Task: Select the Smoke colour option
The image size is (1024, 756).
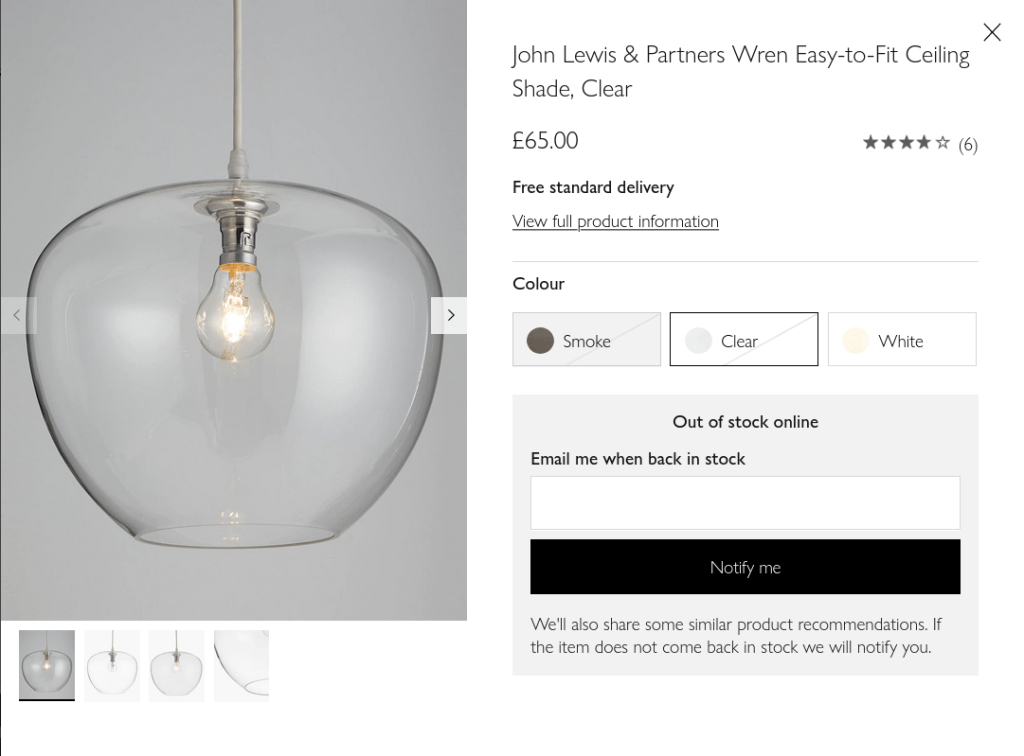Action: coord(586,340)
